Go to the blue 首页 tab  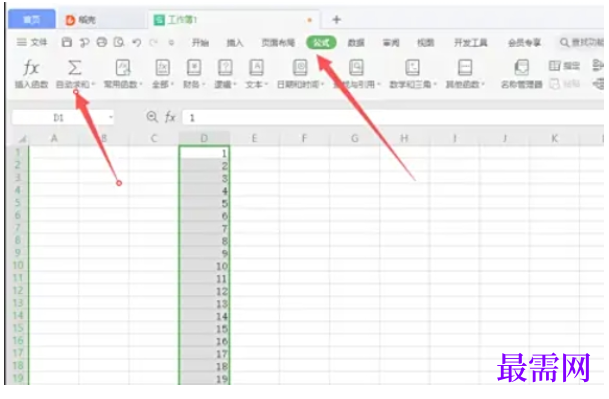click(32, 19)
